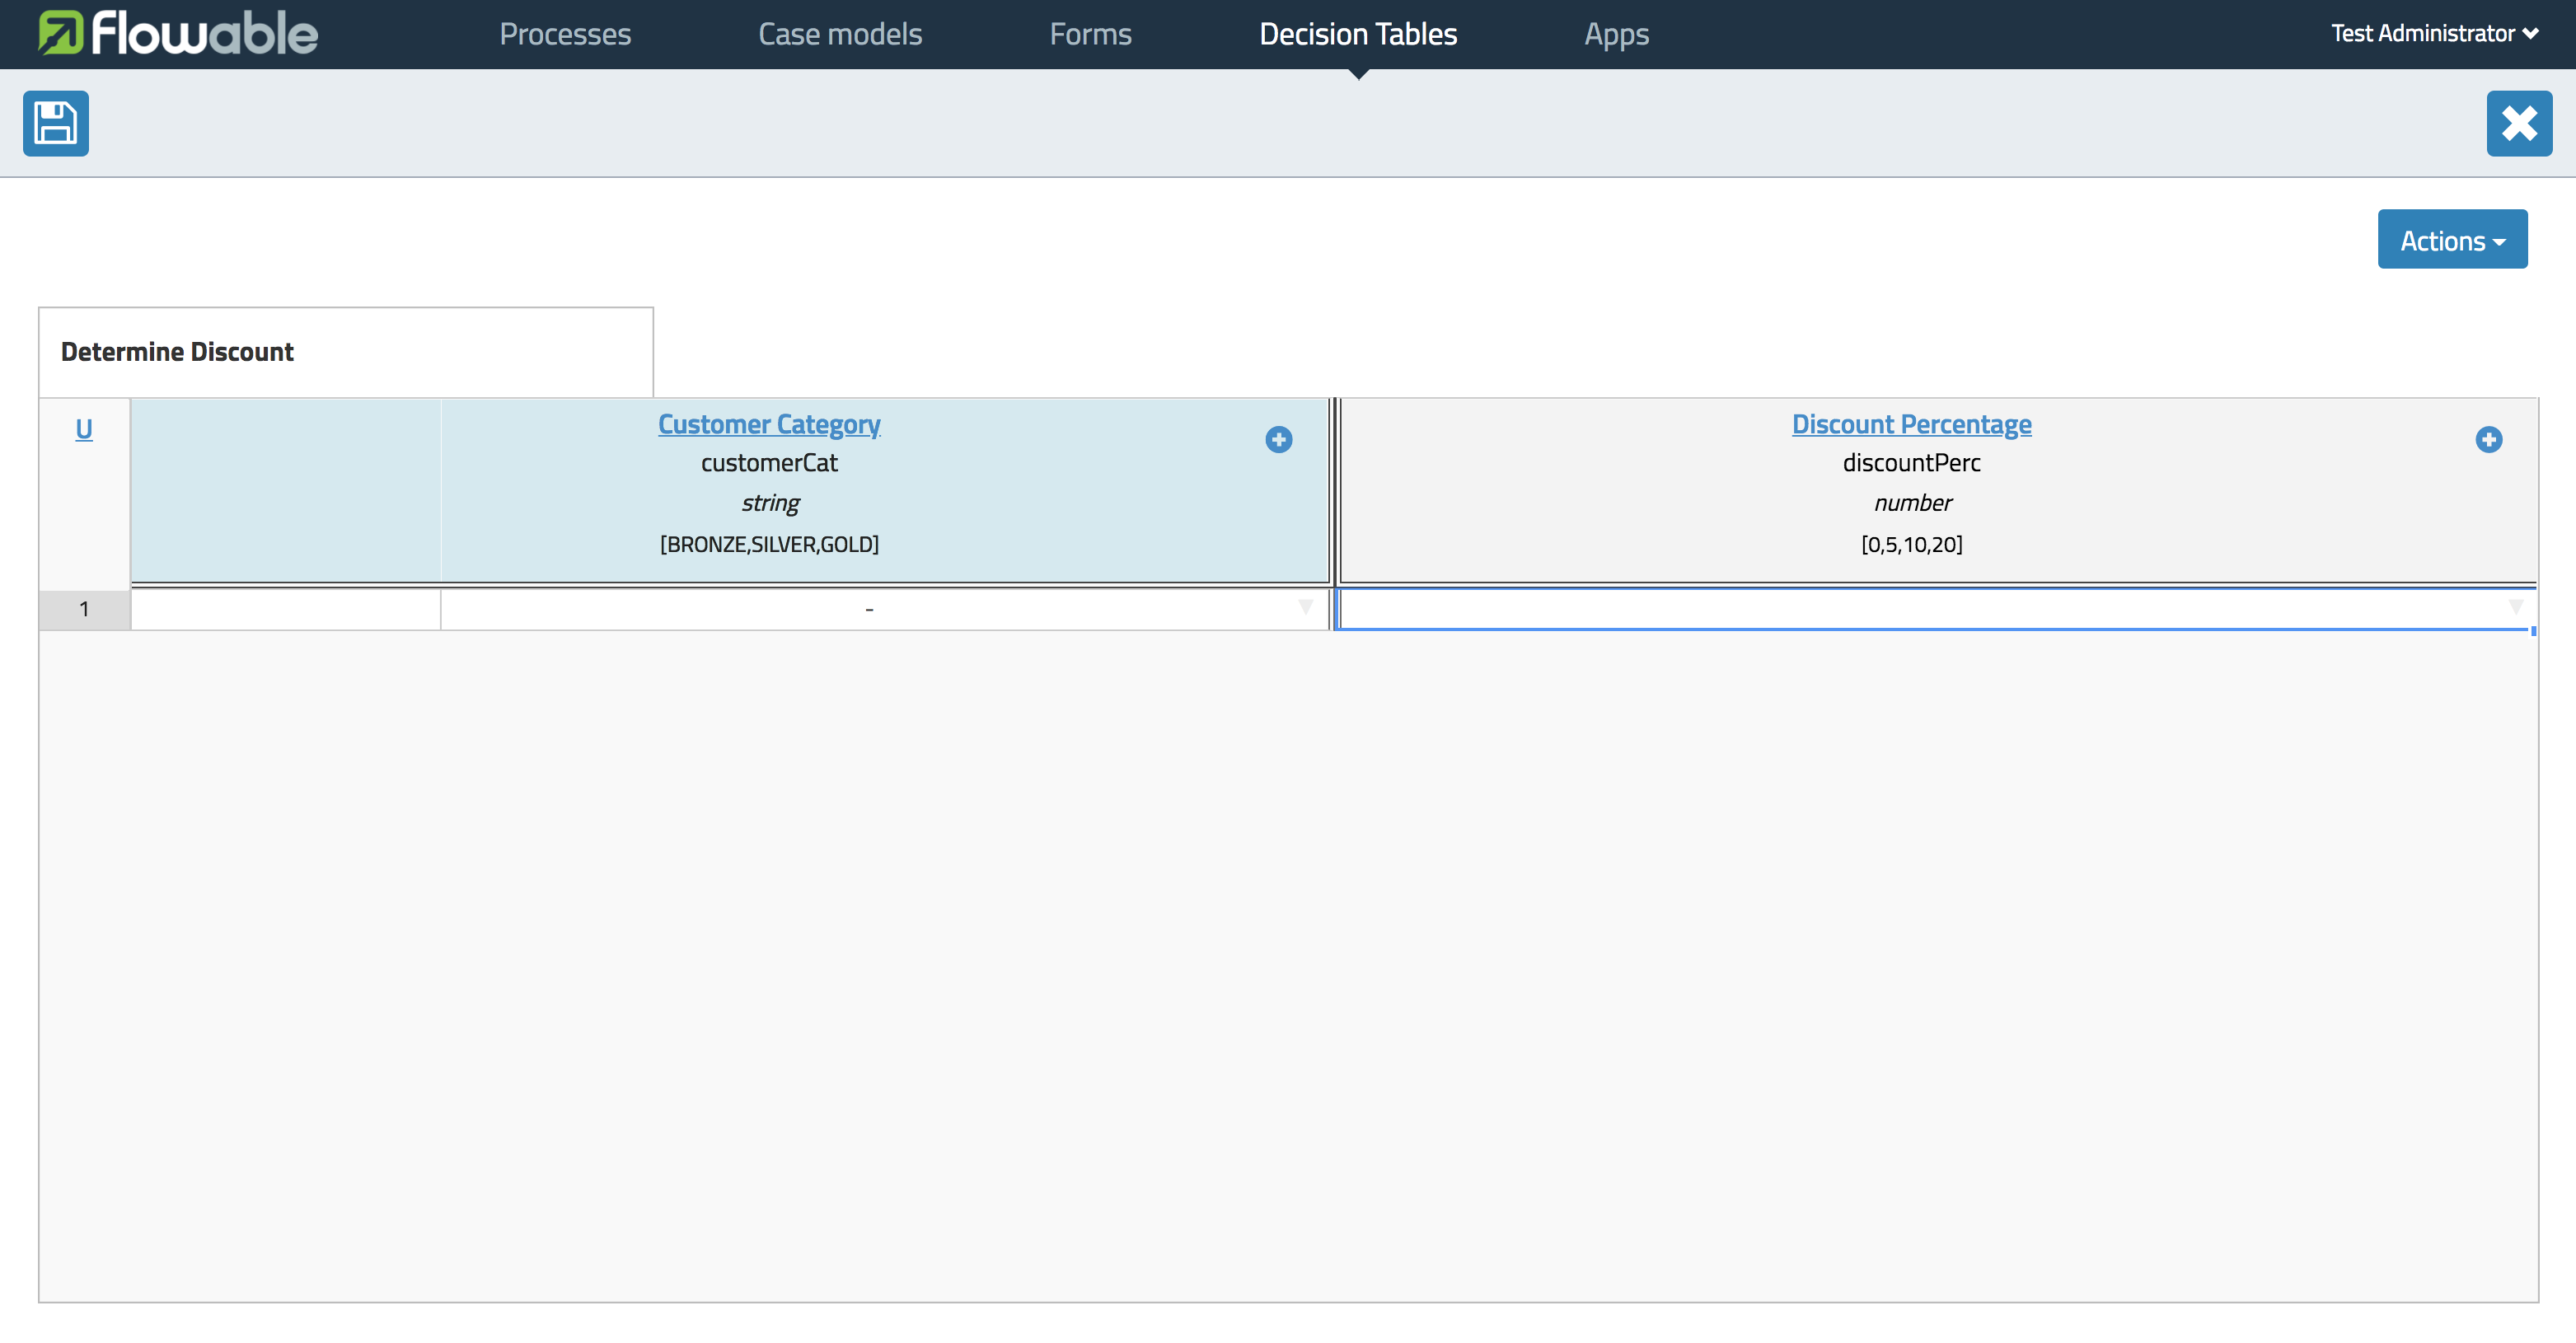The width and height of the screenshot is (2576, 1343).
Task: Select the Processes menu item
Action: (x=565, y=34)
